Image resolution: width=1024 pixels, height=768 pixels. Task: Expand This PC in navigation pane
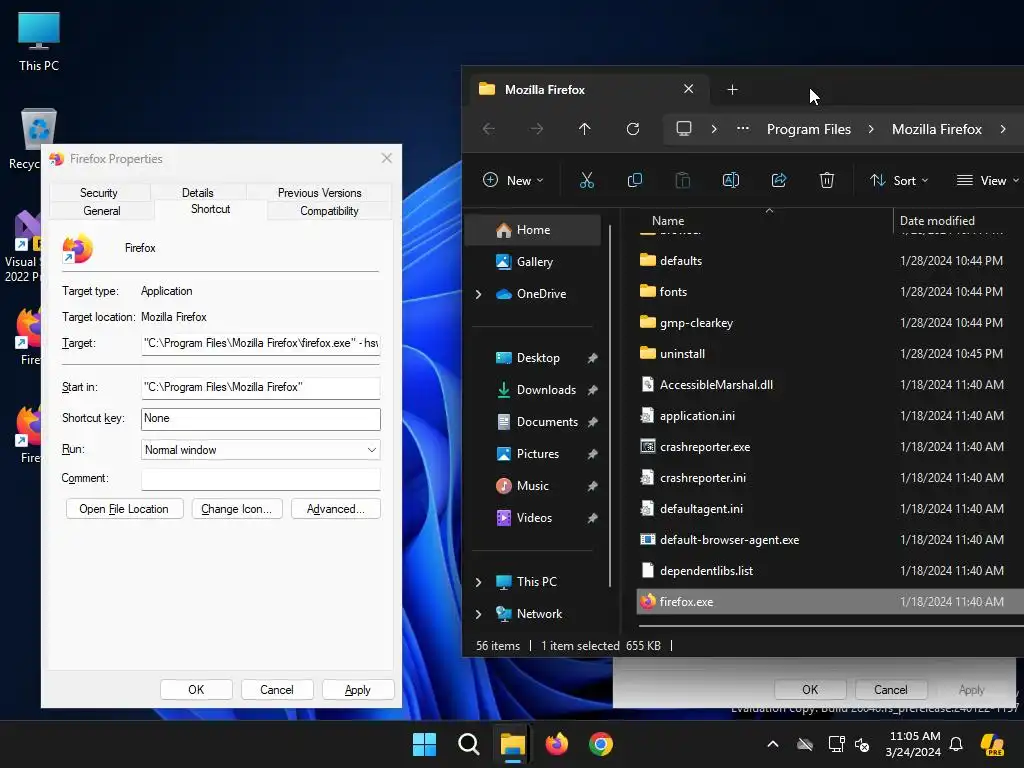479,582
